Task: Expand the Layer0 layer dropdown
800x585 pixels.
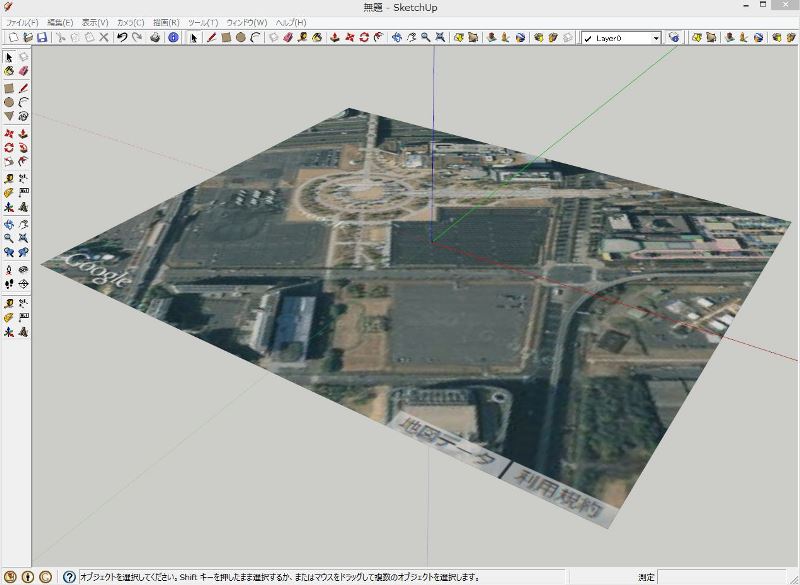Action: pyautogui.click(x=656, y=38)
